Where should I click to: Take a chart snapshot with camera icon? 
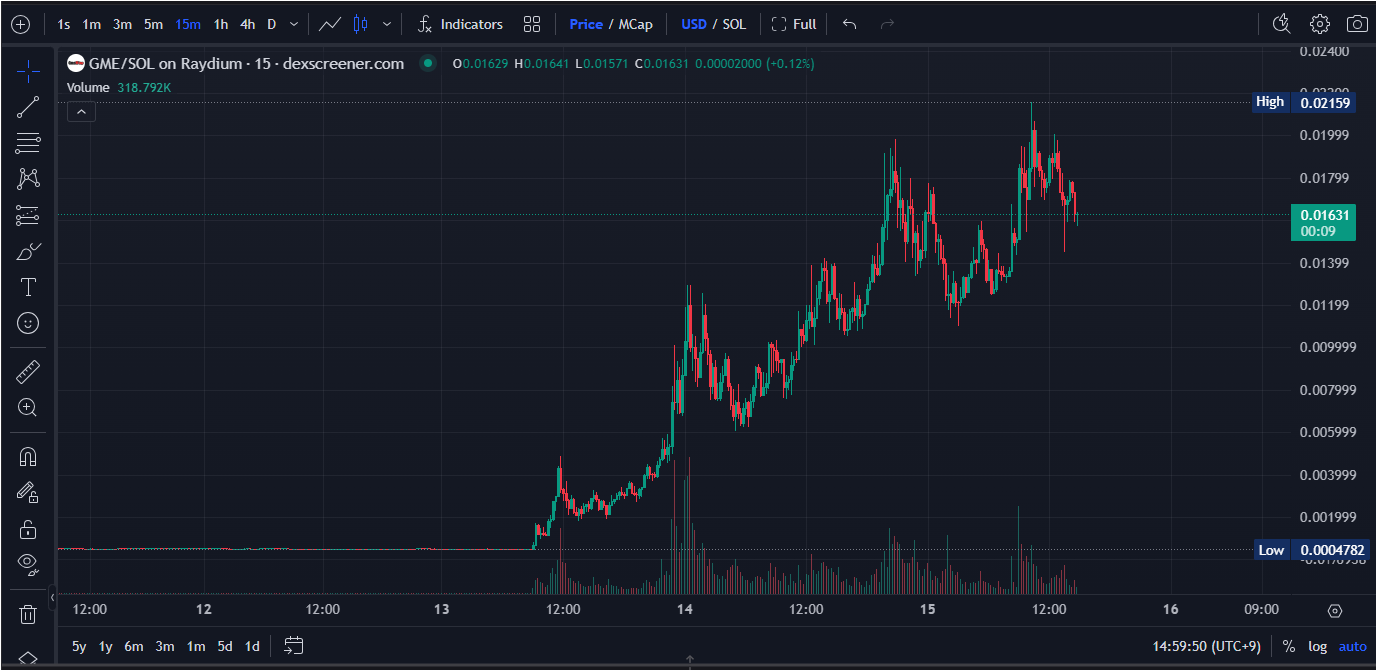1356,24
